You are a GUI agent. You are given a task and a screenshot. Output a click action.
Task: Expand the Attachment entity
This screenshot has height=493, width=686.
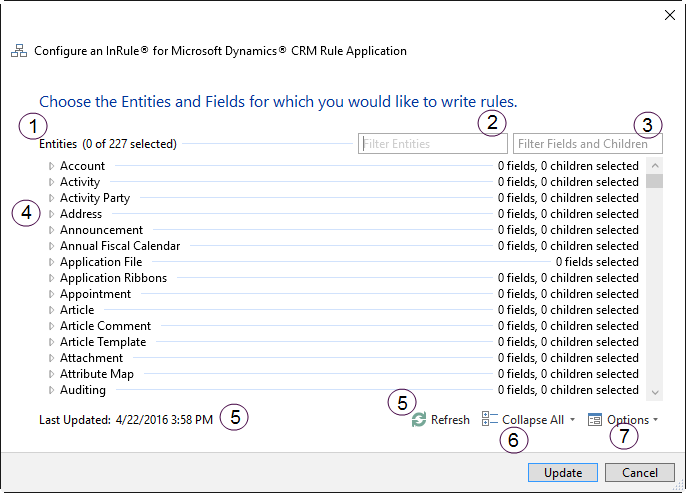click(x=51, y=358)
